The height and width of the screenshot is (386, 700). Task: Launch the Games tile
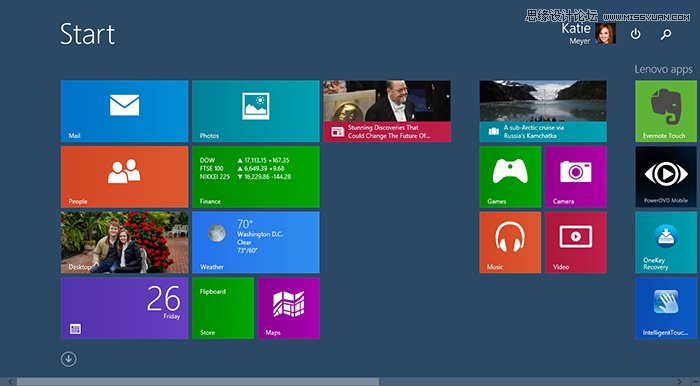tap(510, 177)
